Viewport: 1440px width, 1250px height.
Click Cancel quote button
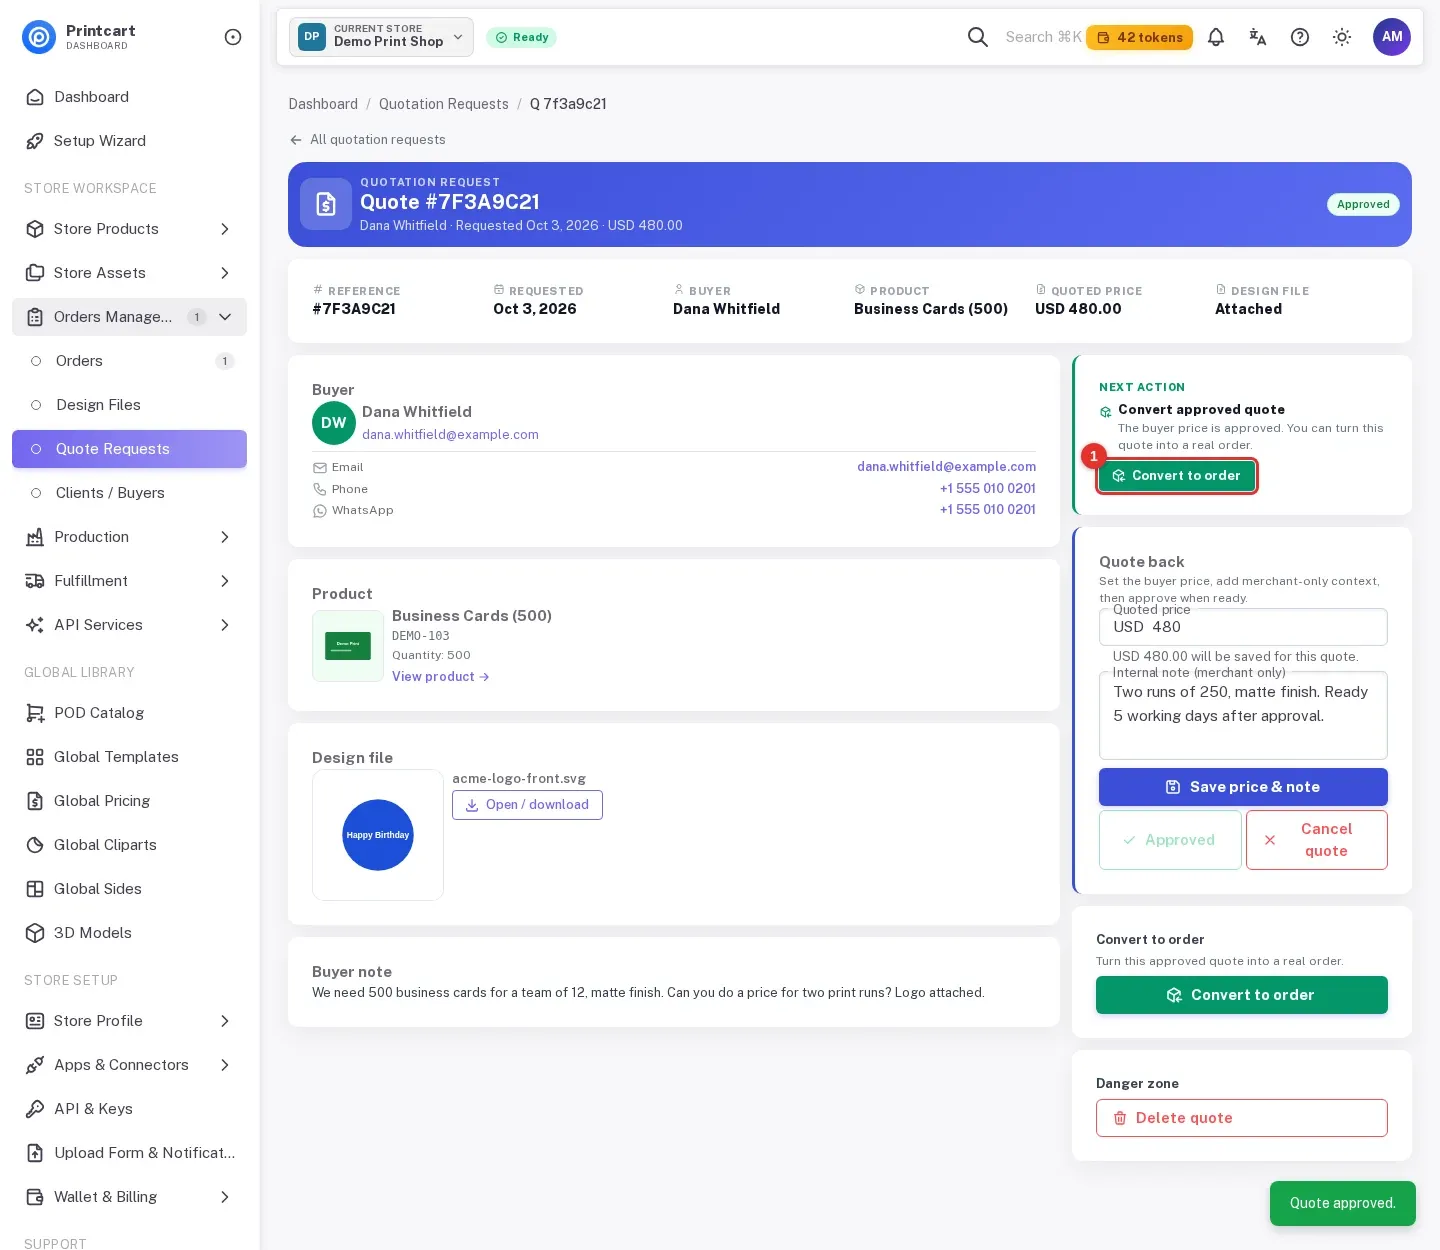pos(1316,840)
